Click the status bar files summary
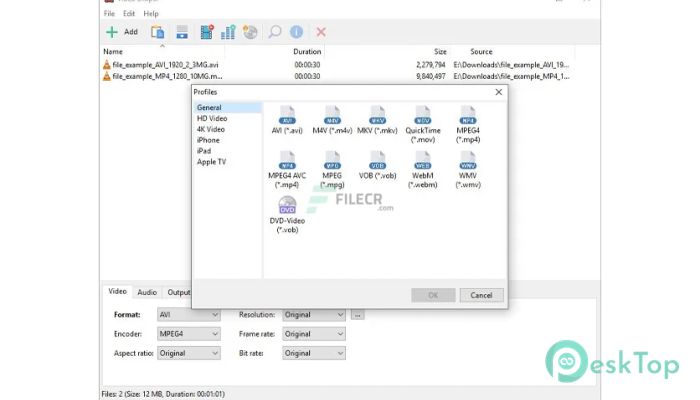The width and height of the screenshot is (700, 400). [x=163, y=394]
